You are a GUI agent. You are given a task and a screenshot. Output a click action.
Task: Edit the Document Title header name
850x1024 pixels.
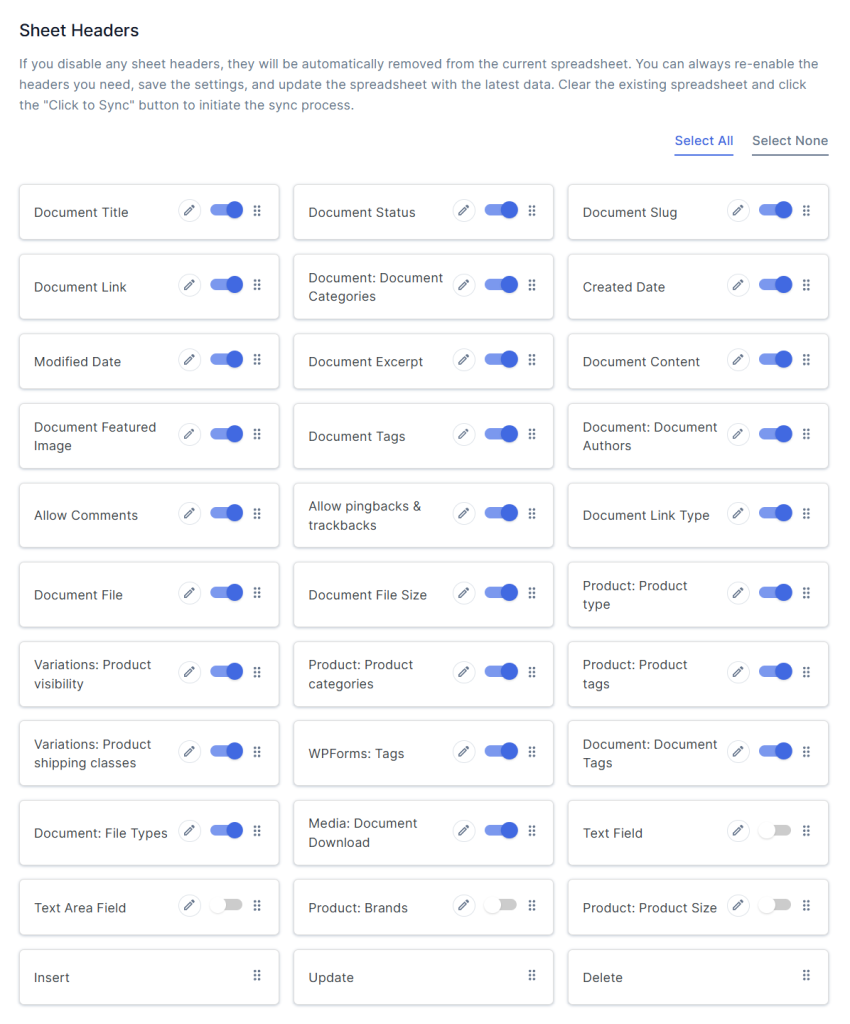click(x=189, y=211)
